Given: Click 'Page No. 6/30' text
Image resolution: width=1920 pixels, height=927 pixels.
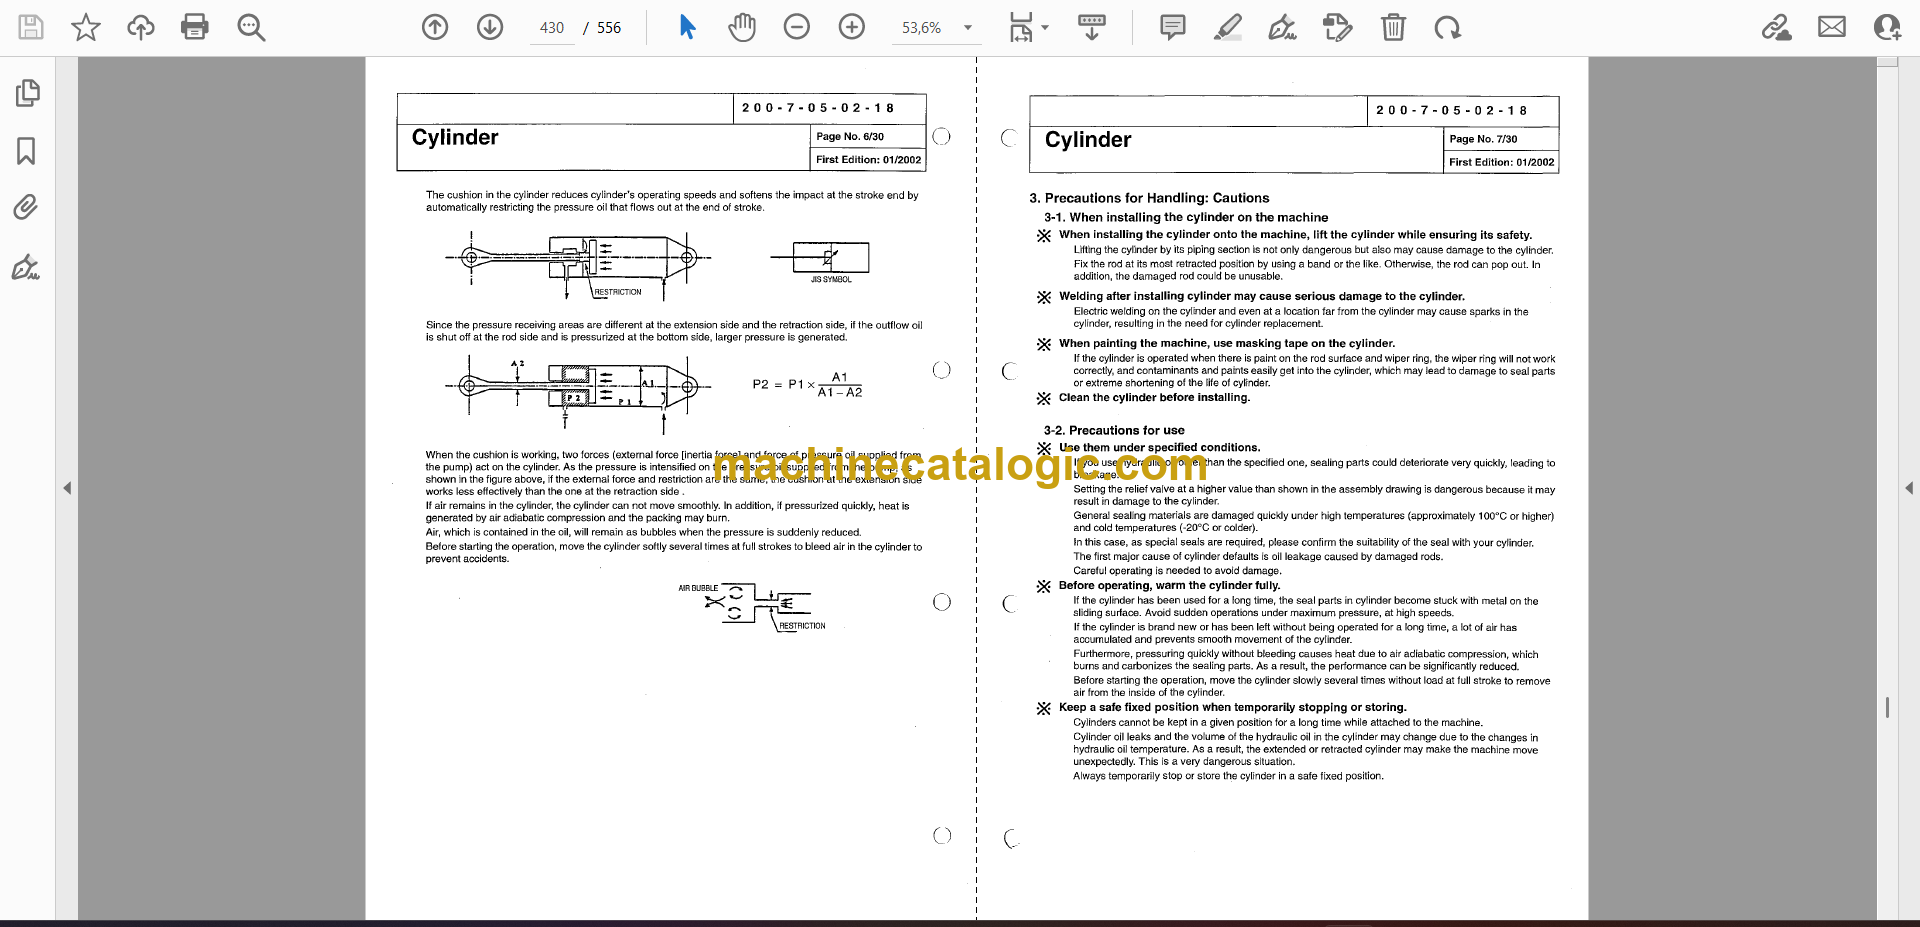Looking at the screenshot, I should pyautogui.click(x=850, y=136).
